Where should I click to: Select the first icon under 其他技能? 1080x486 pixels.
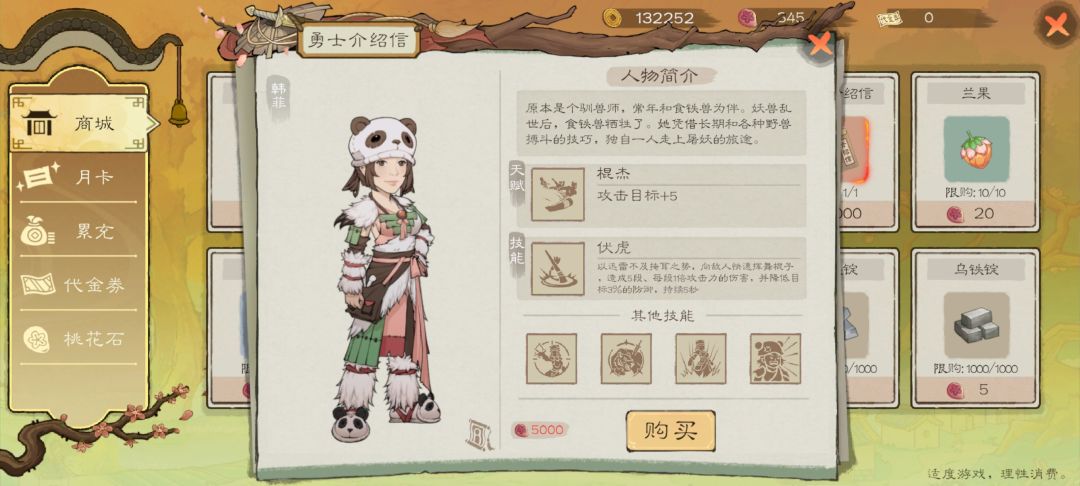pos(552,359)
